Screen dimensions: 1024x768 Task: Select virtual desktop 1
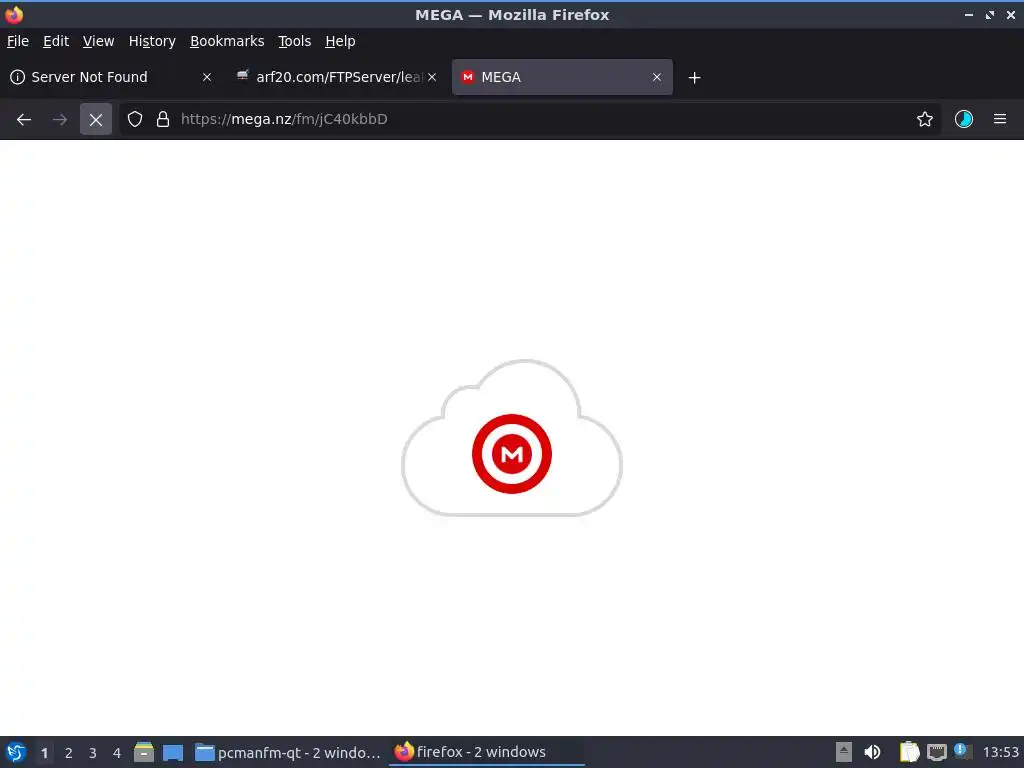pos(44,753)
